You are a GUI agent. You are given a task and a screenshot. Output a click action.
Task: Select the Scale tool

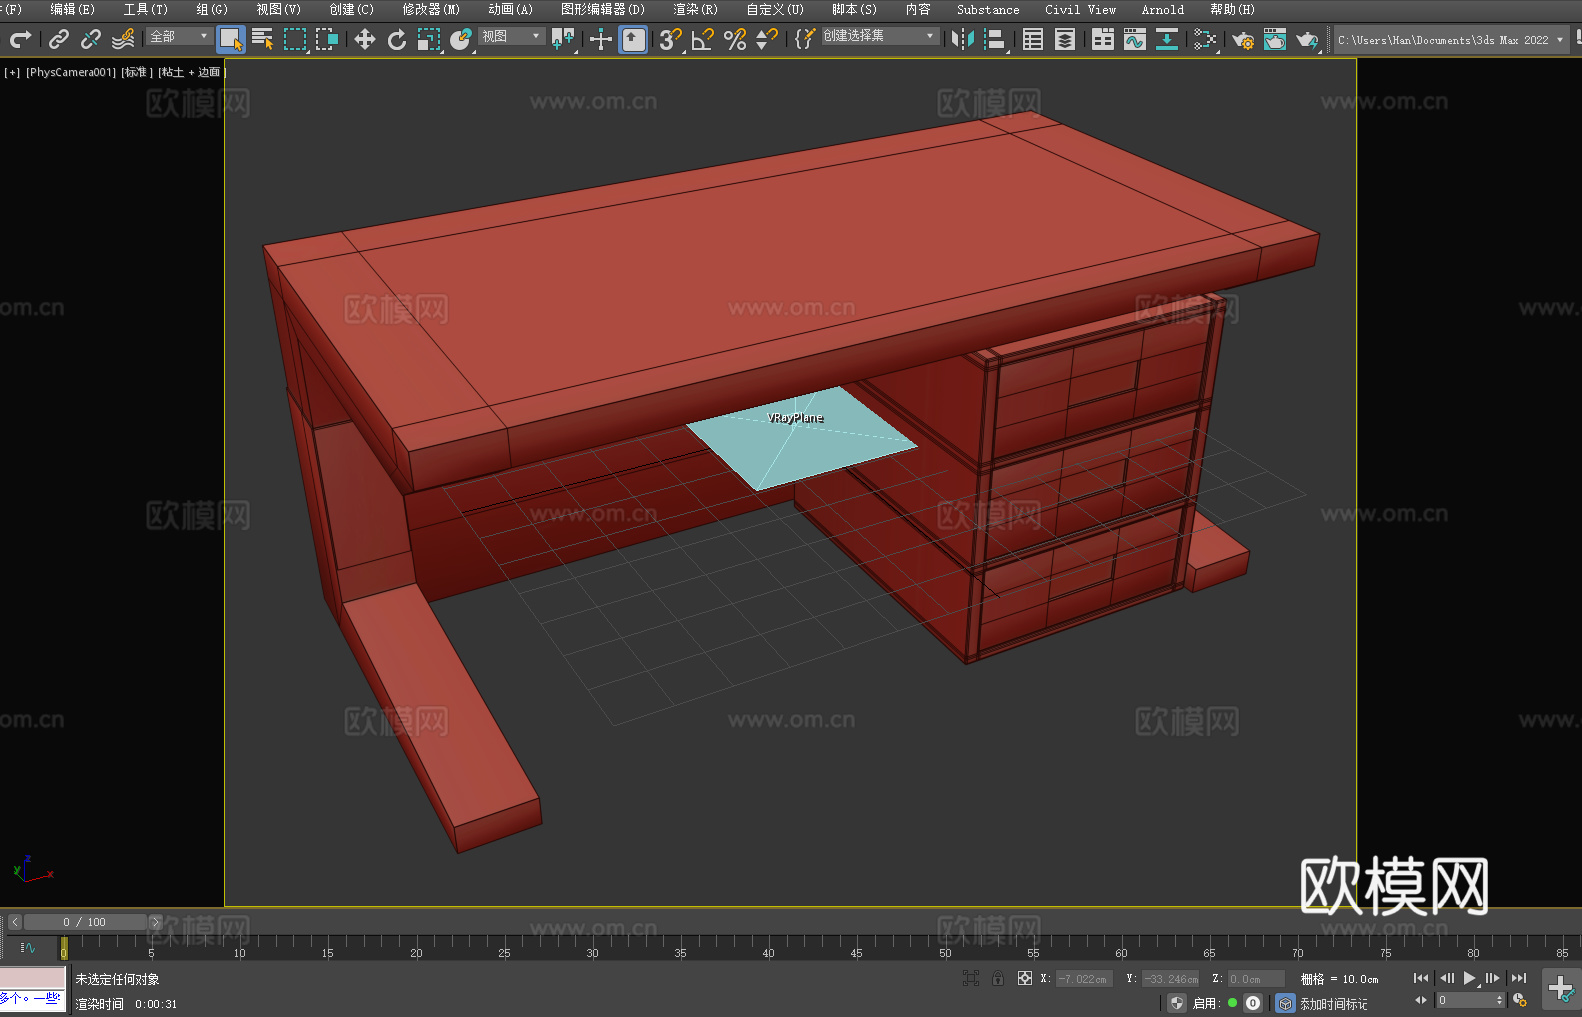tap(429, 39)
